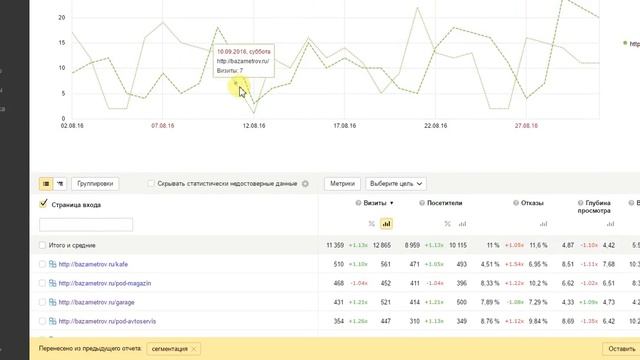Click info circle beside Визиты header
The height and width of the screenshot is (360, 640).
tap(358, 203)
